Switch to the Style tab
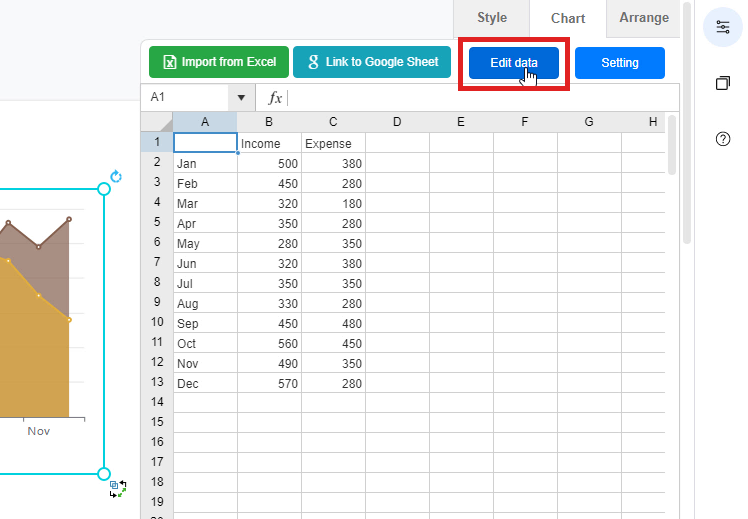 [x=491, y=18]
